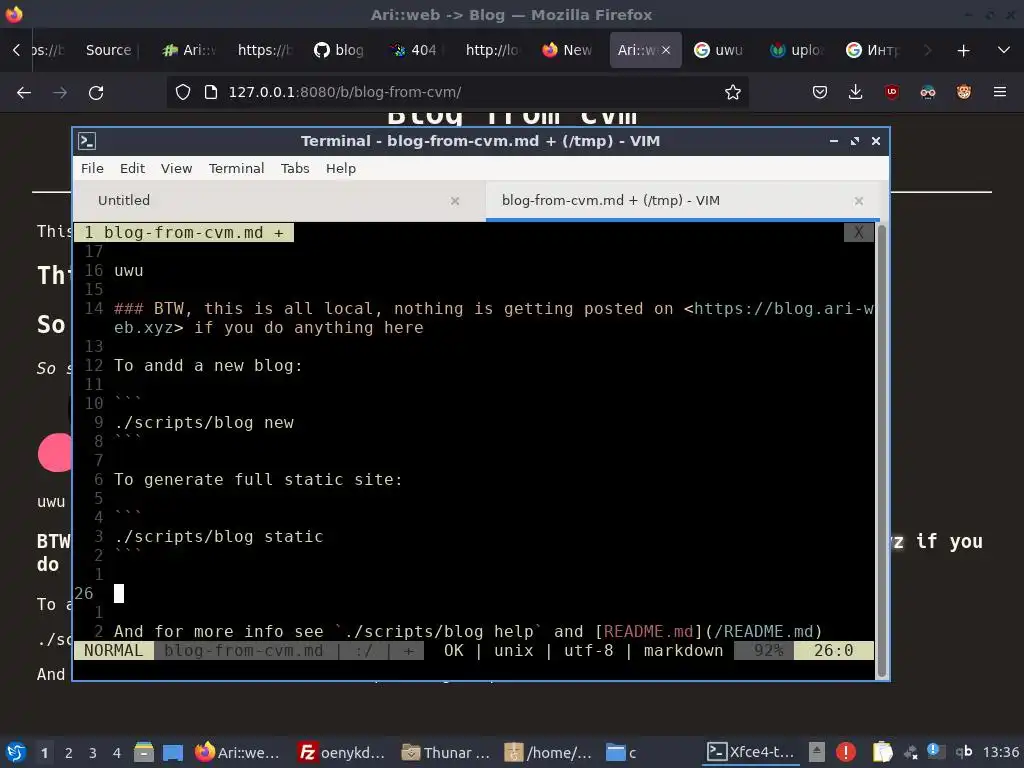The height and width of the screenshot is (768, 1024).
Task: Bookmark this page with the star icon
Action: point(733,92)
